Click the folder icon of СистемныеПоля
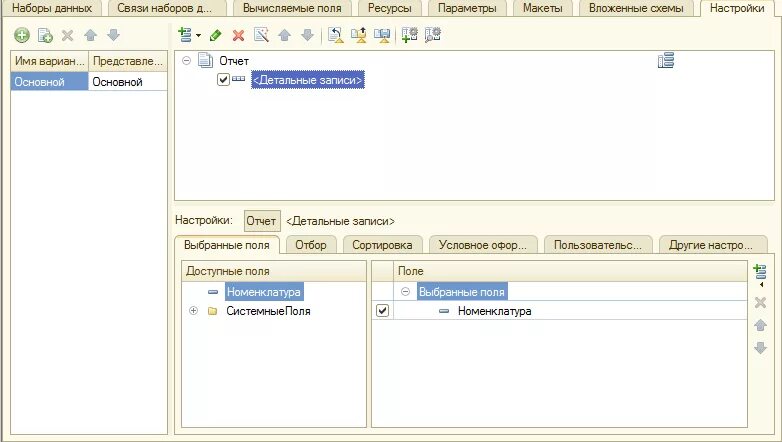The height and width of the screenshot is (442, 782). click(x=212, y=311)
